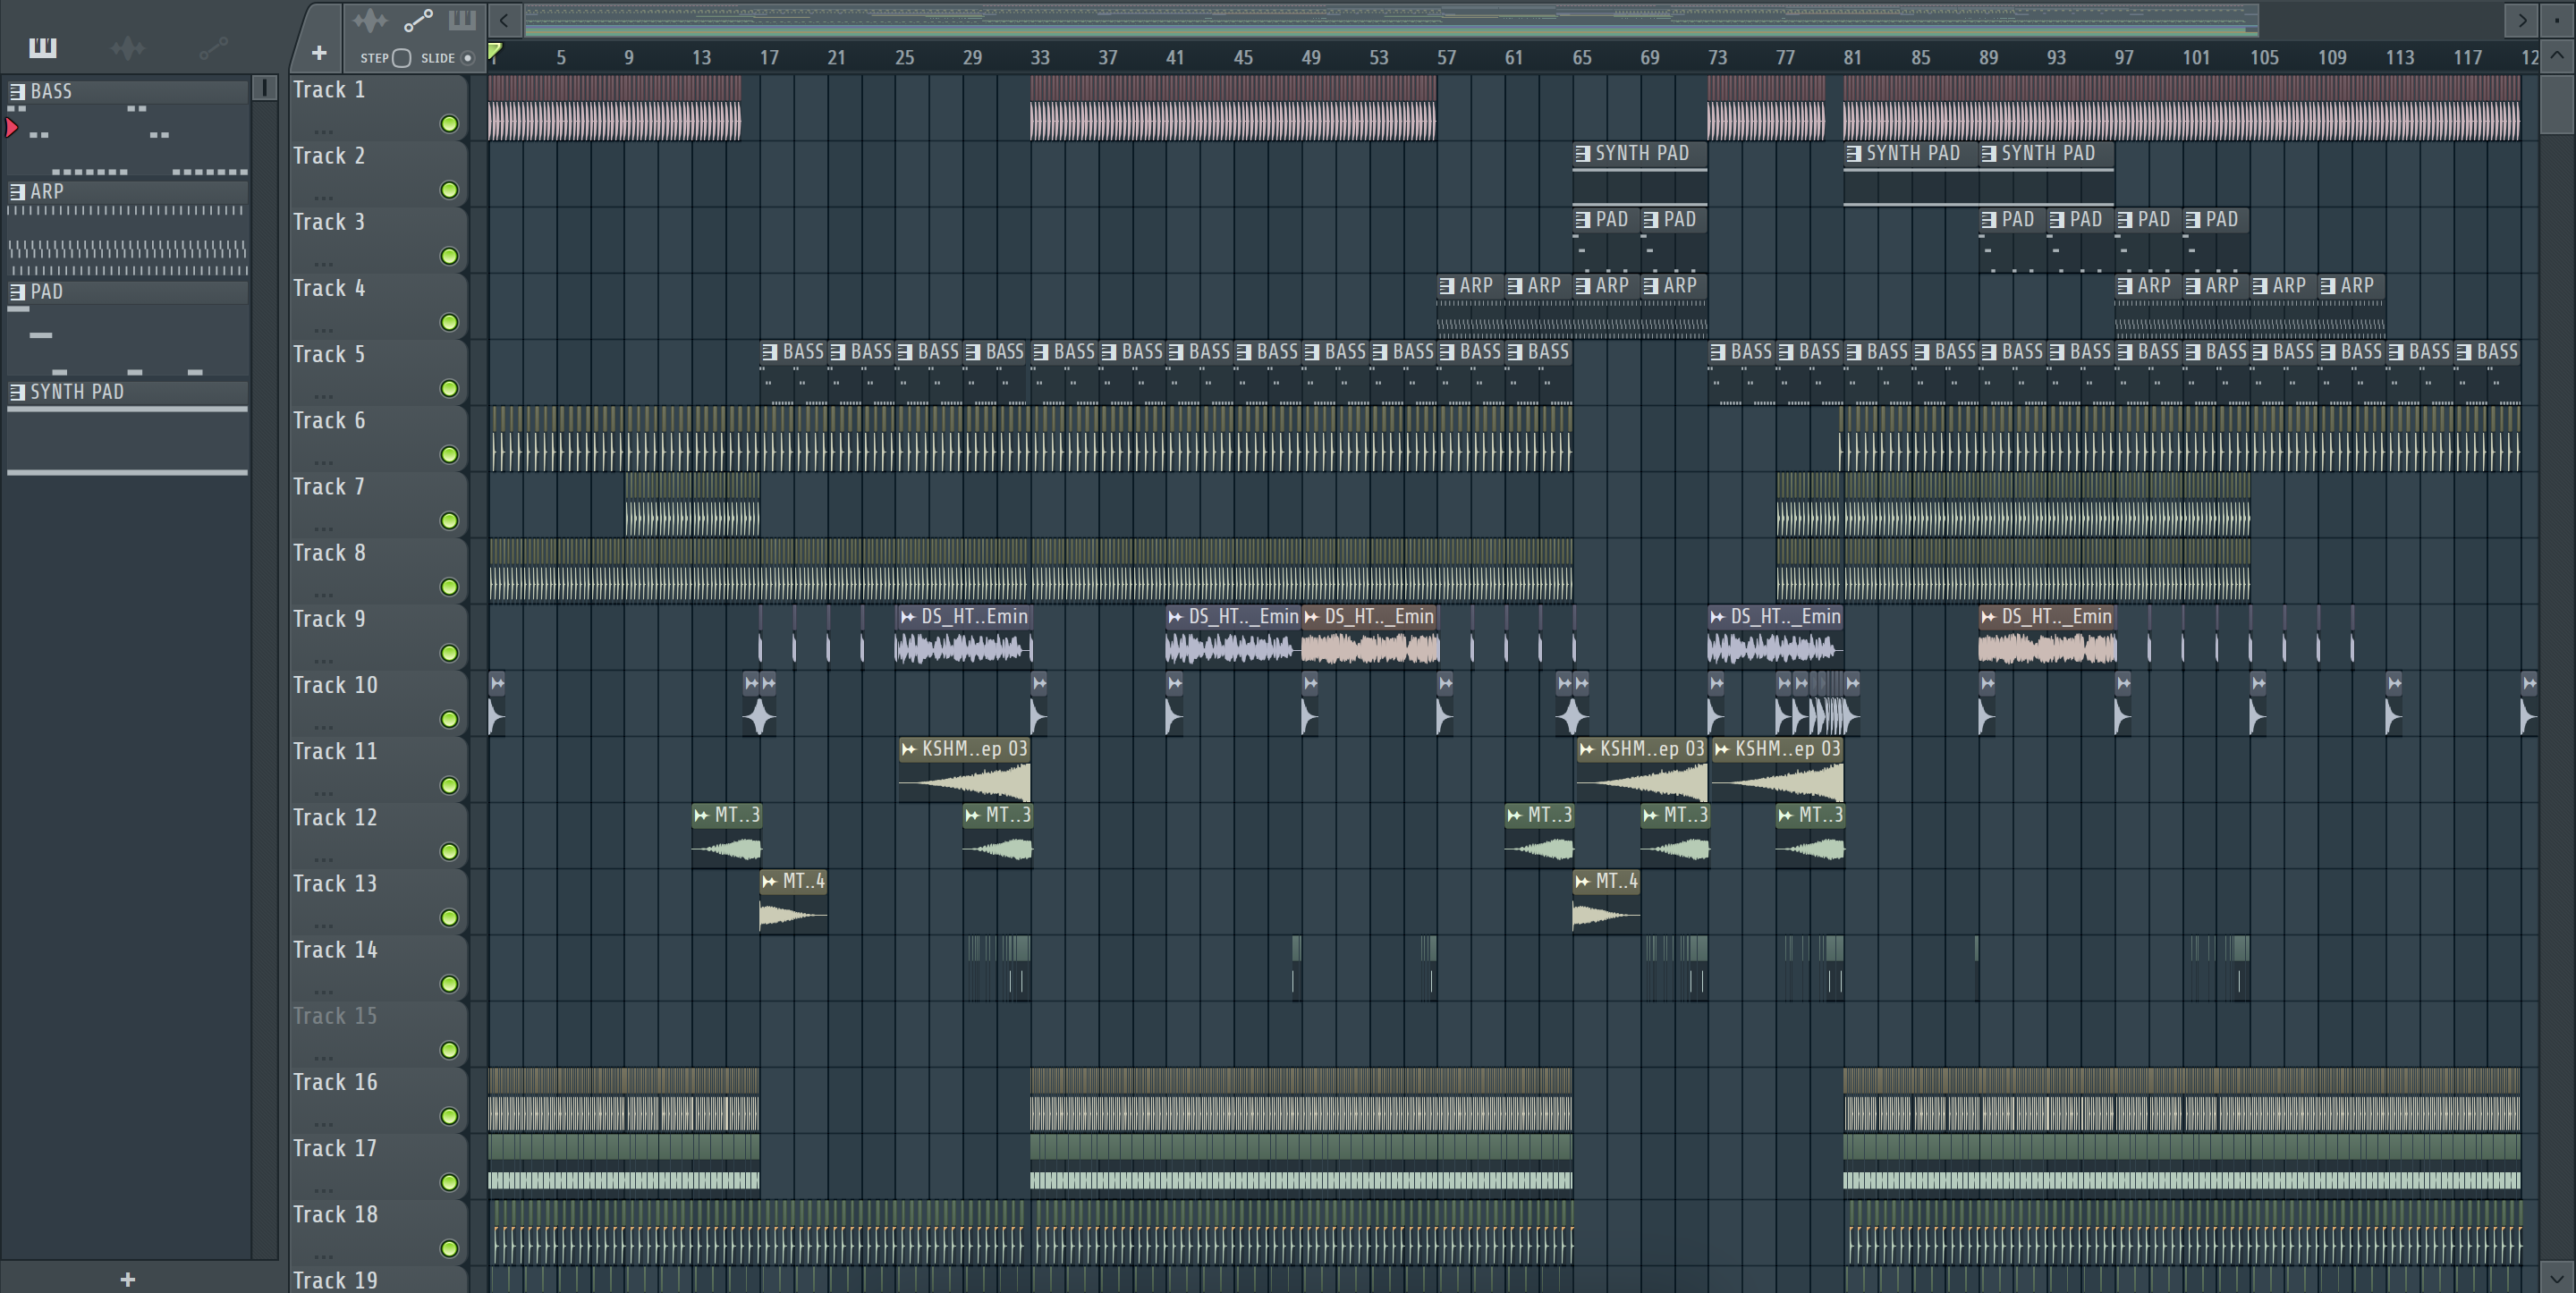The image size is (2576, 1293).
Task: Select the last KSHM..ep 03 clip on Track 11
Action: (x=1777, y=769)
